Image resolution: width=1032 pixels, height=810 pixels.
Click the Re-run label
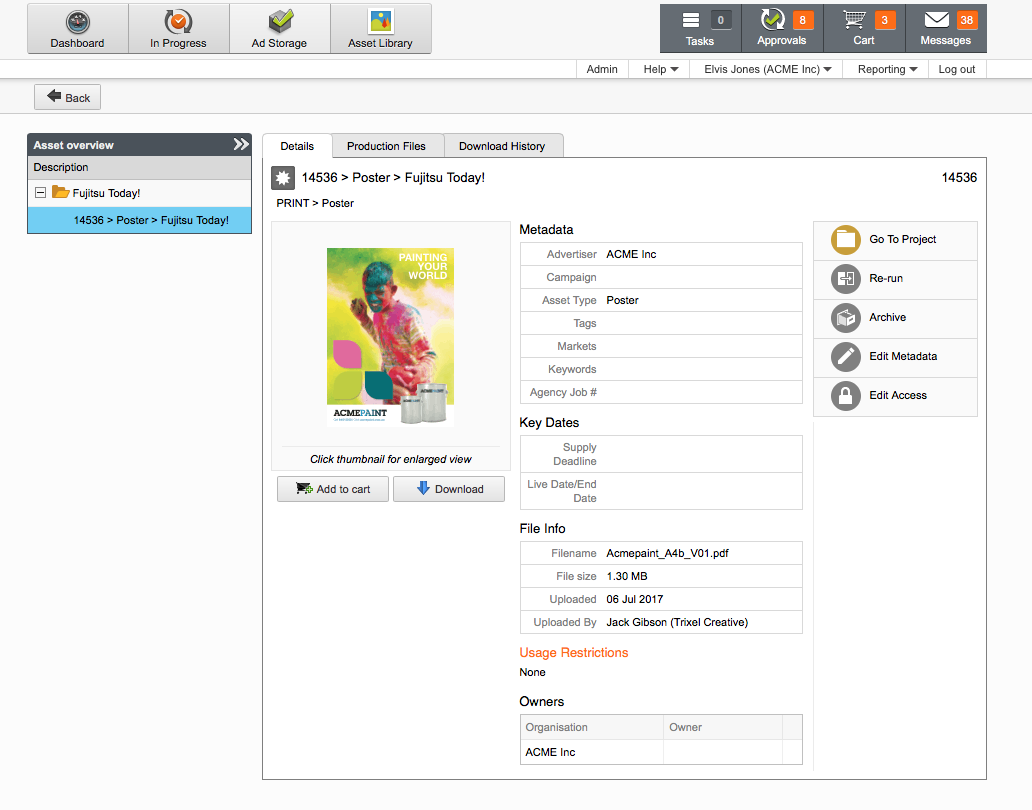pos(886,278)
